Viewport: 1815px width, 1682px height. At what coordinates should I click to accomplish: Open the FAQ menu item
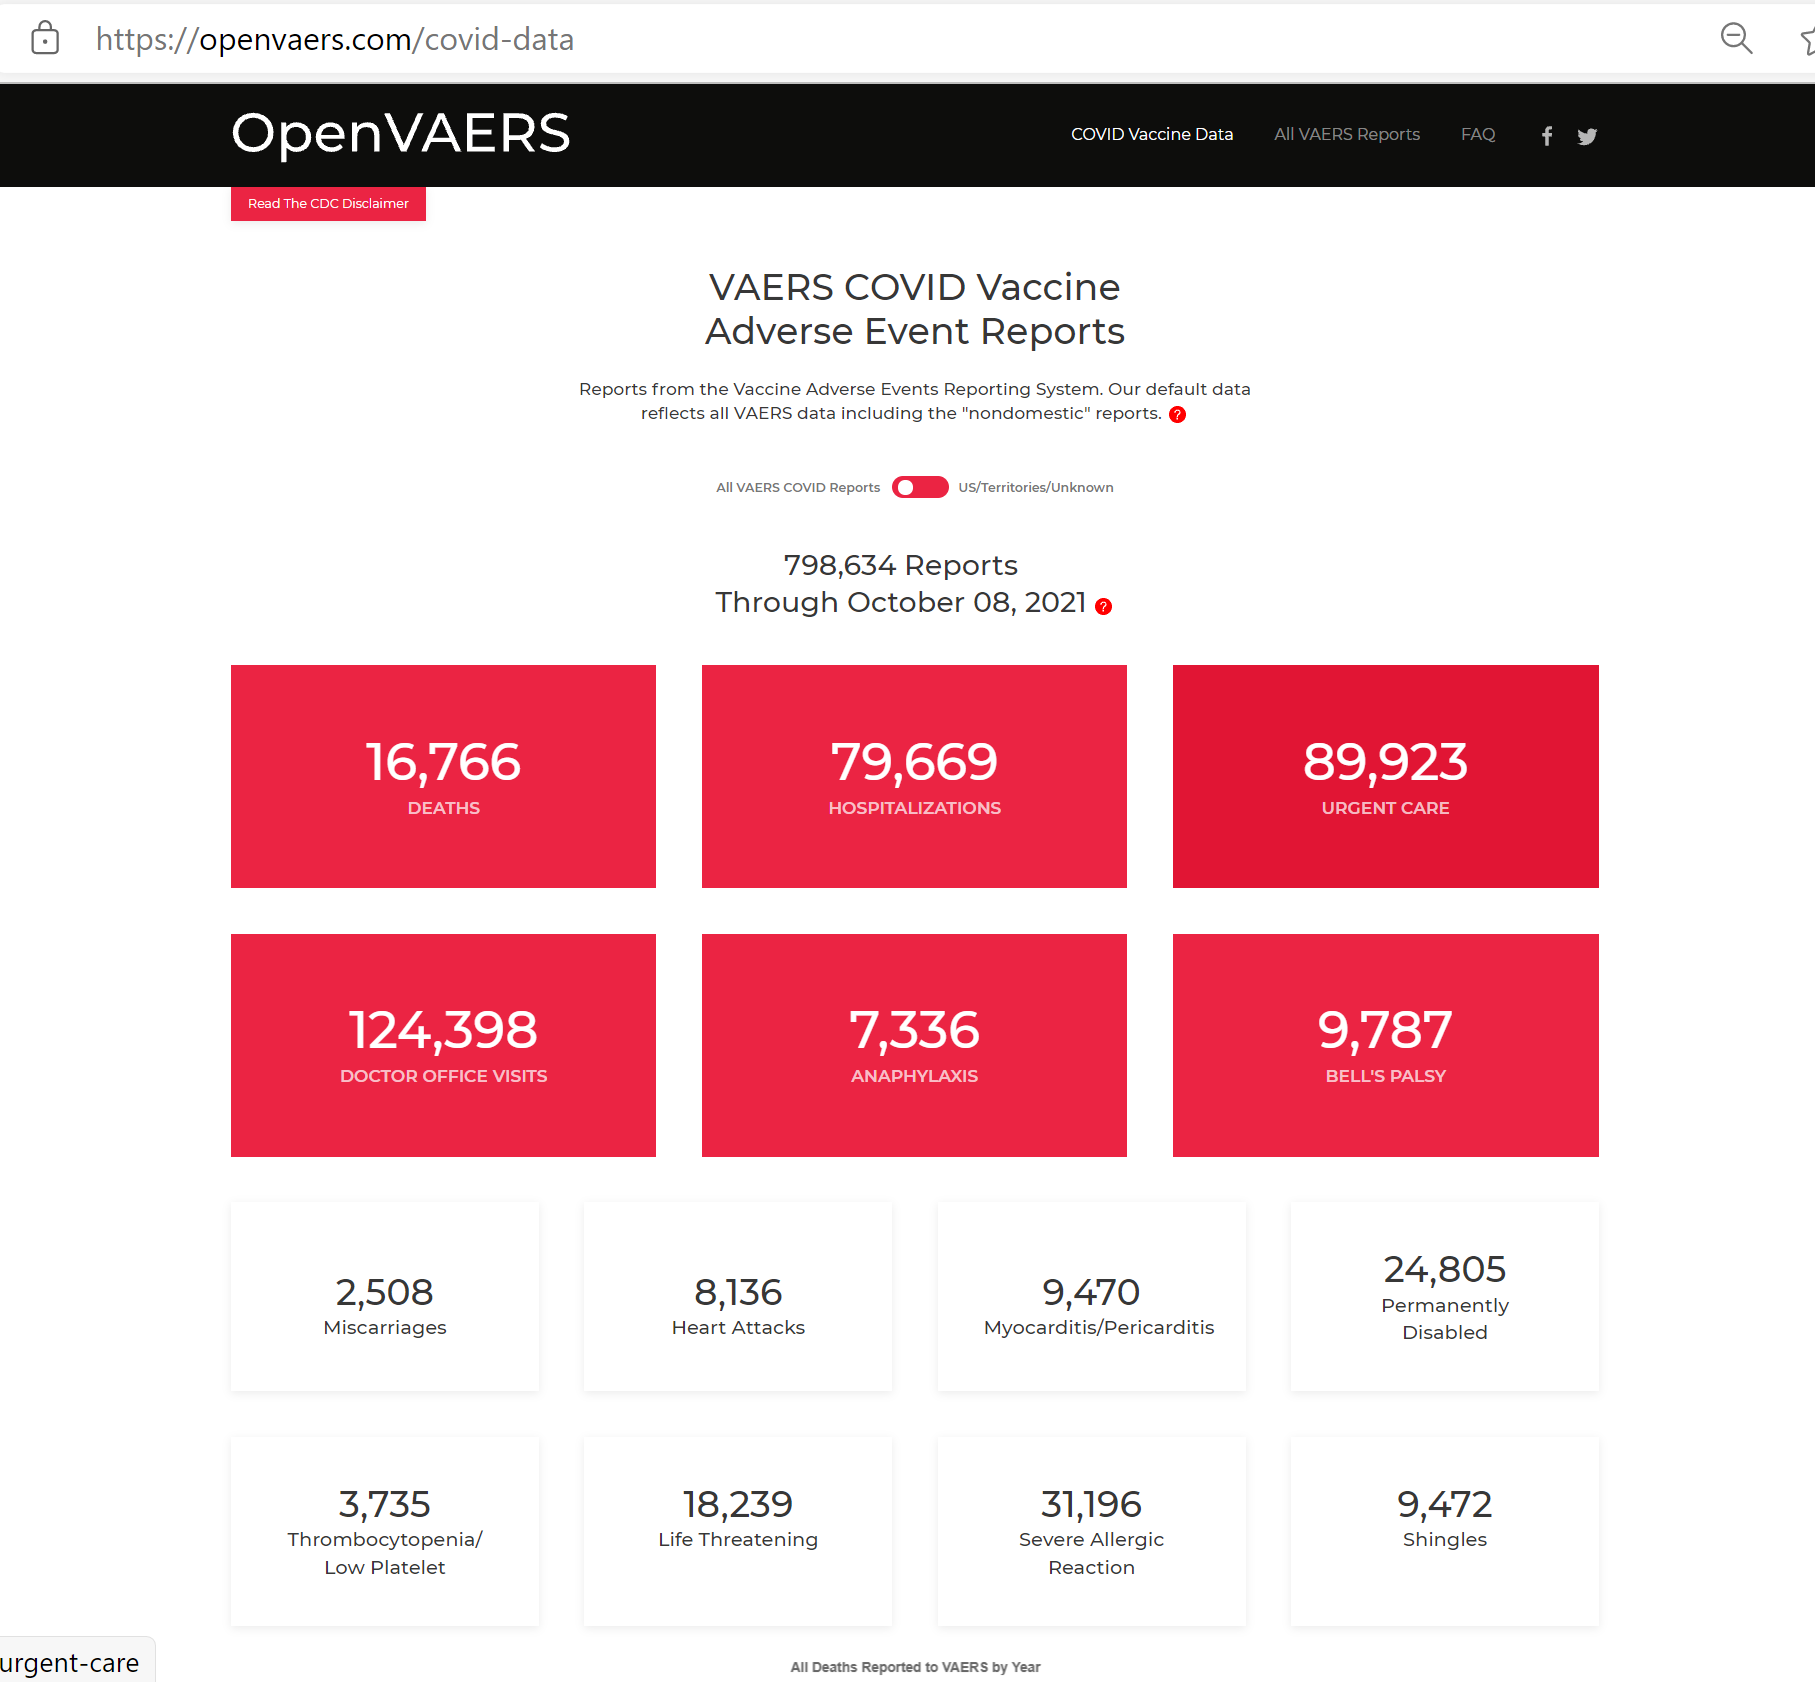[1478, 134]
